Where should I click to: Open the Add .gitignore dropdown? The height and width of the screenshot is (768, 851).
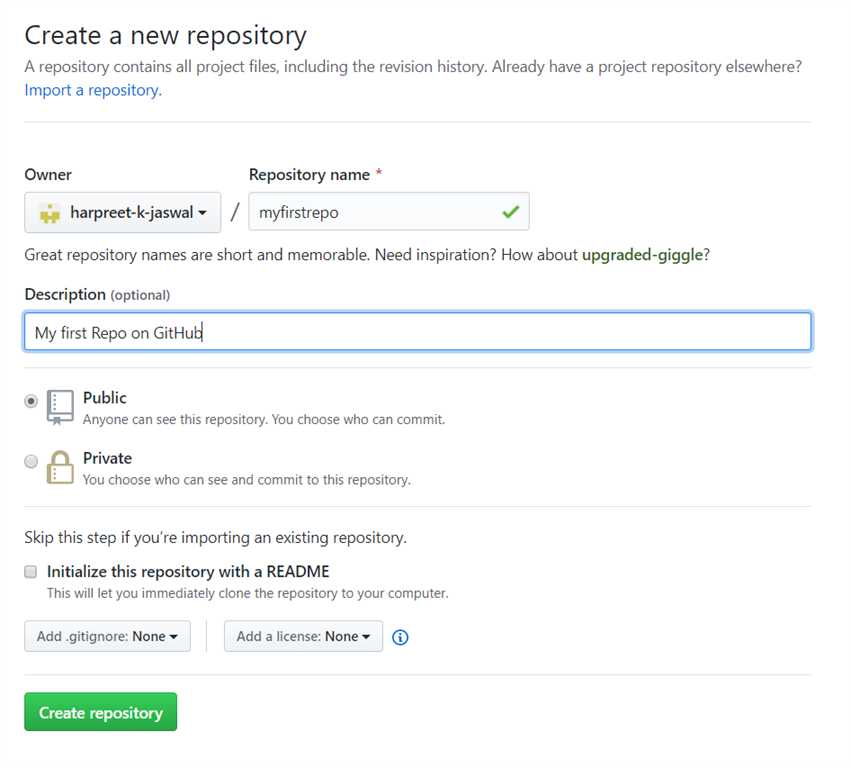tap(107, 636)
